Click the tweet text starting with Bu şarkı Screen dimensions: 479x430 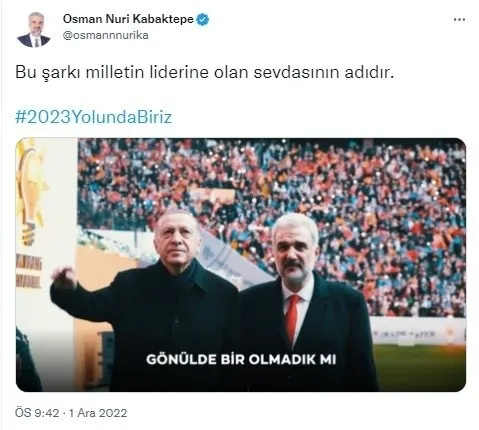(x=205, y=72)
